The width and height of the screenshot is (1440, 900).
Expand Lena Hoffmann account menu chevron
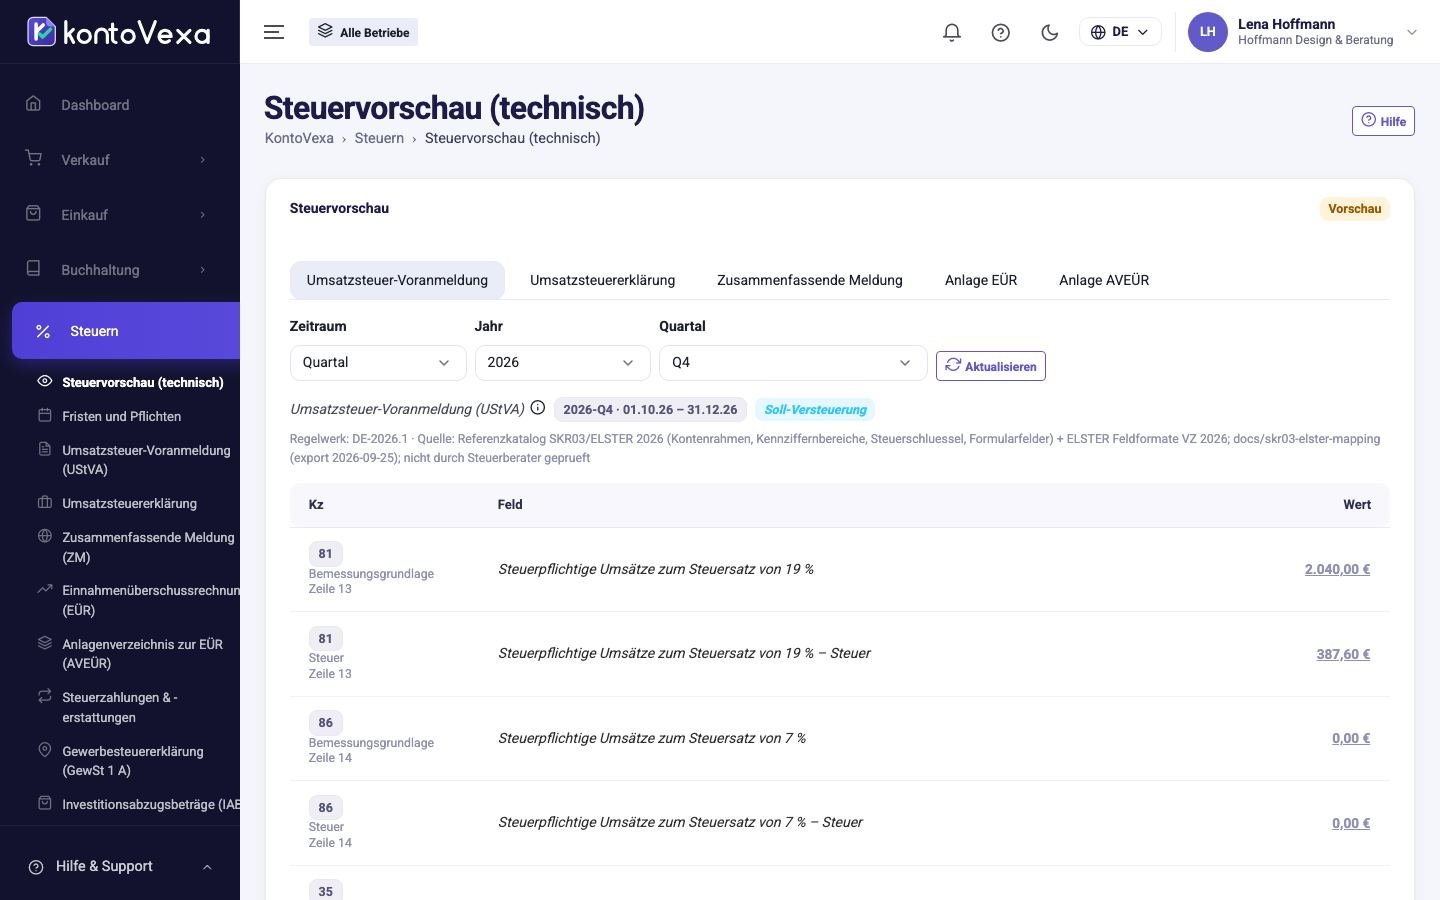point(1412,32)
